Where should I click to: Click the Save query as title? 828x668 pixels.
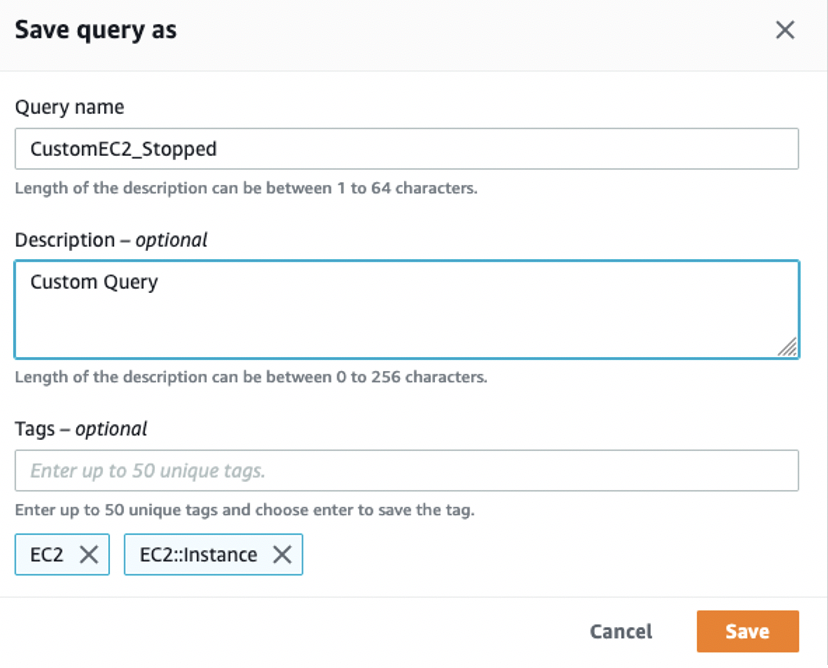pyautogui.click(x=95, y=30)
